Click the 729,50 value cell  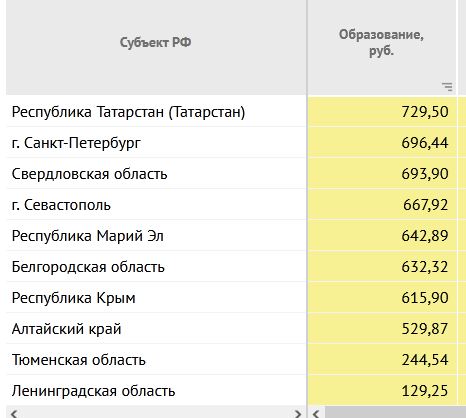pyautogui.click(x=382, y=112)
